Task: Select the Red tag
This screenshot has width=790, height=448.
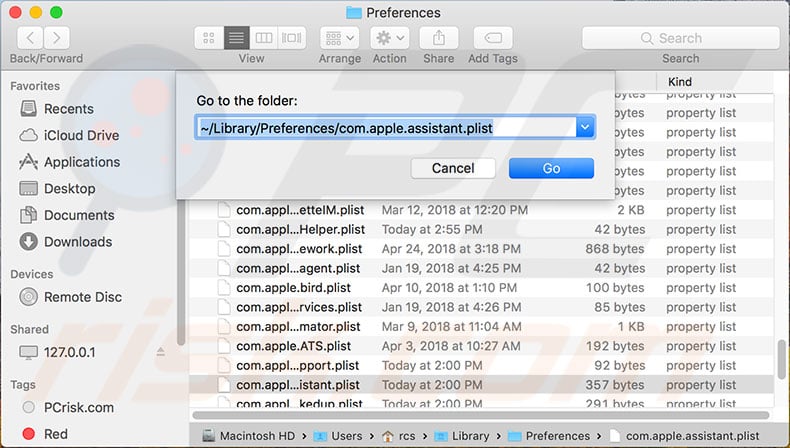Action: coord(45,434)
